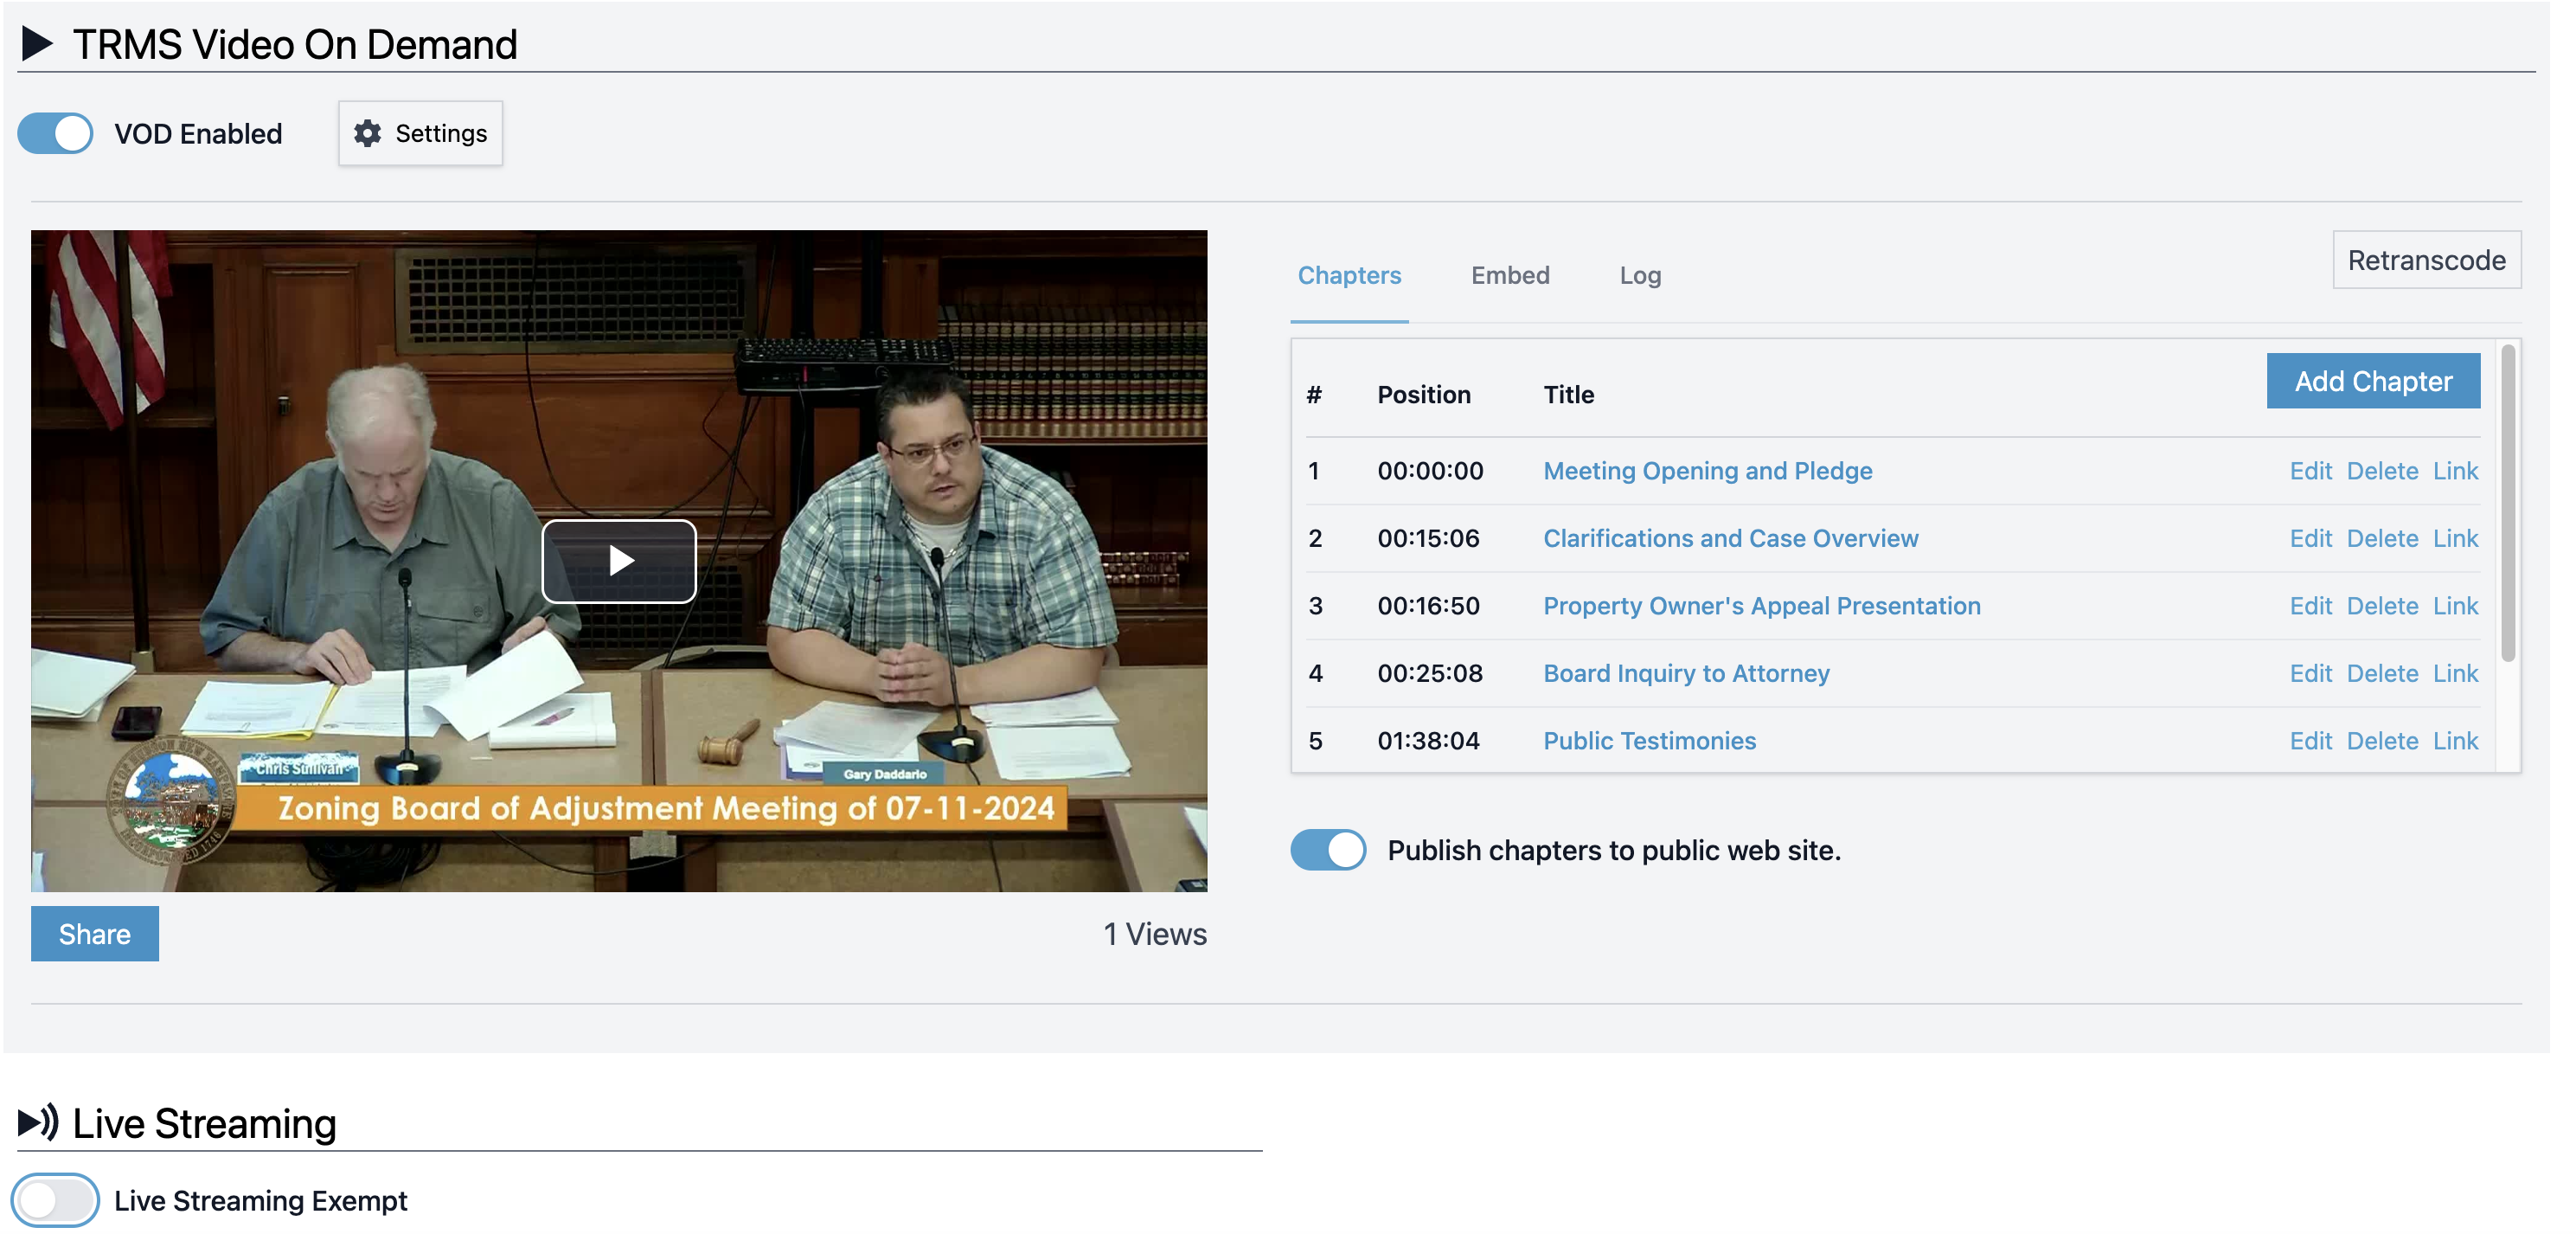Edit the Meeting Opening and Pledge chapter
This screenshot has width=2576, height=1234.
(x=2311, y=470)
